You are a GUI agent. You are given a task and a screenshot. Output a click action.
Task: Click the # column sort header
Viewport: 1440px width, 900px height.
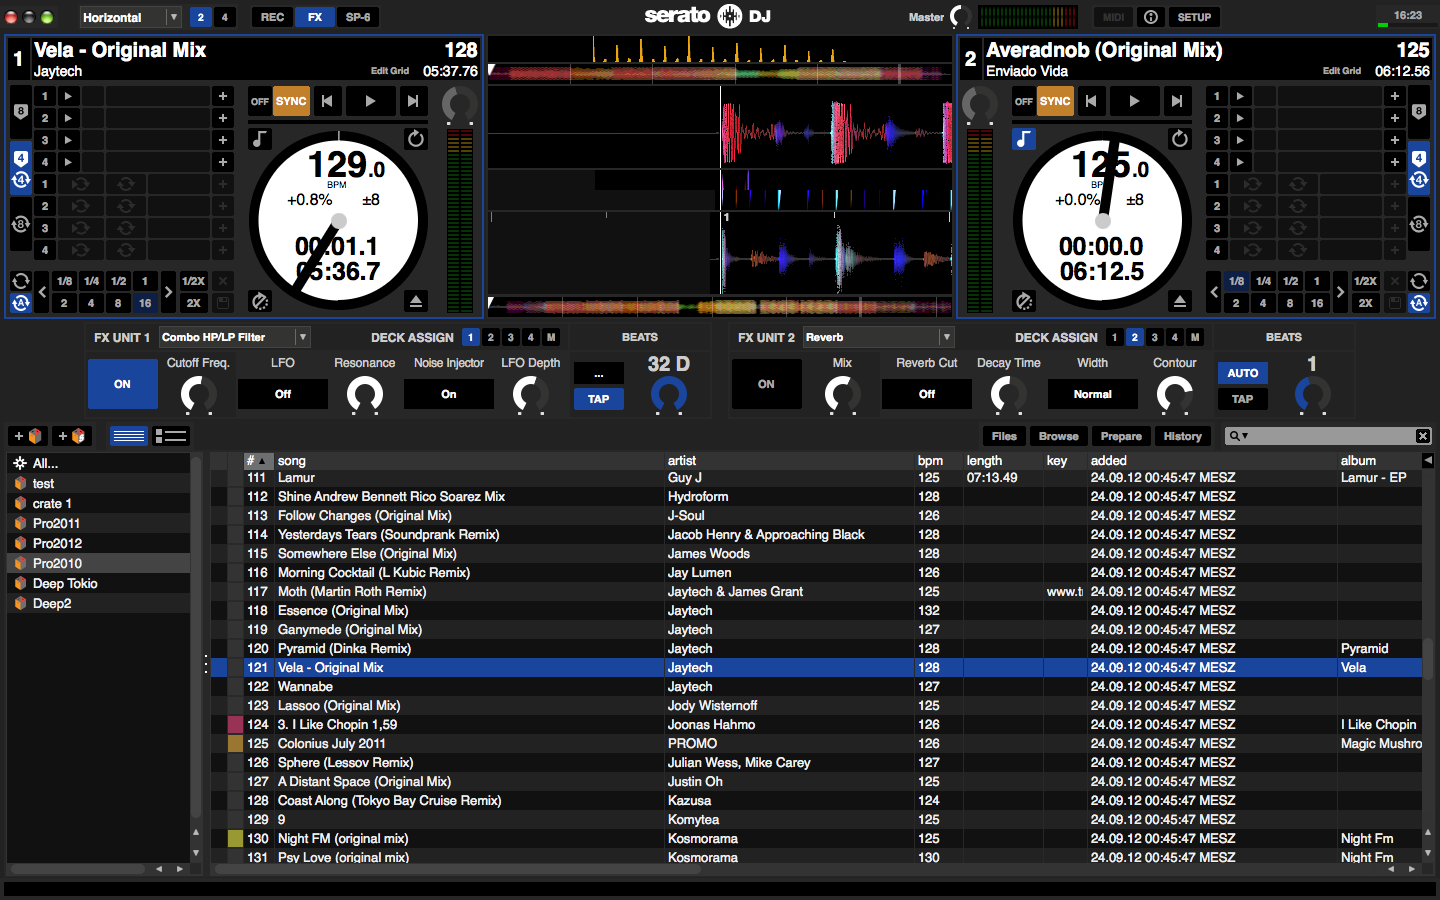click(x=257, y=461)
